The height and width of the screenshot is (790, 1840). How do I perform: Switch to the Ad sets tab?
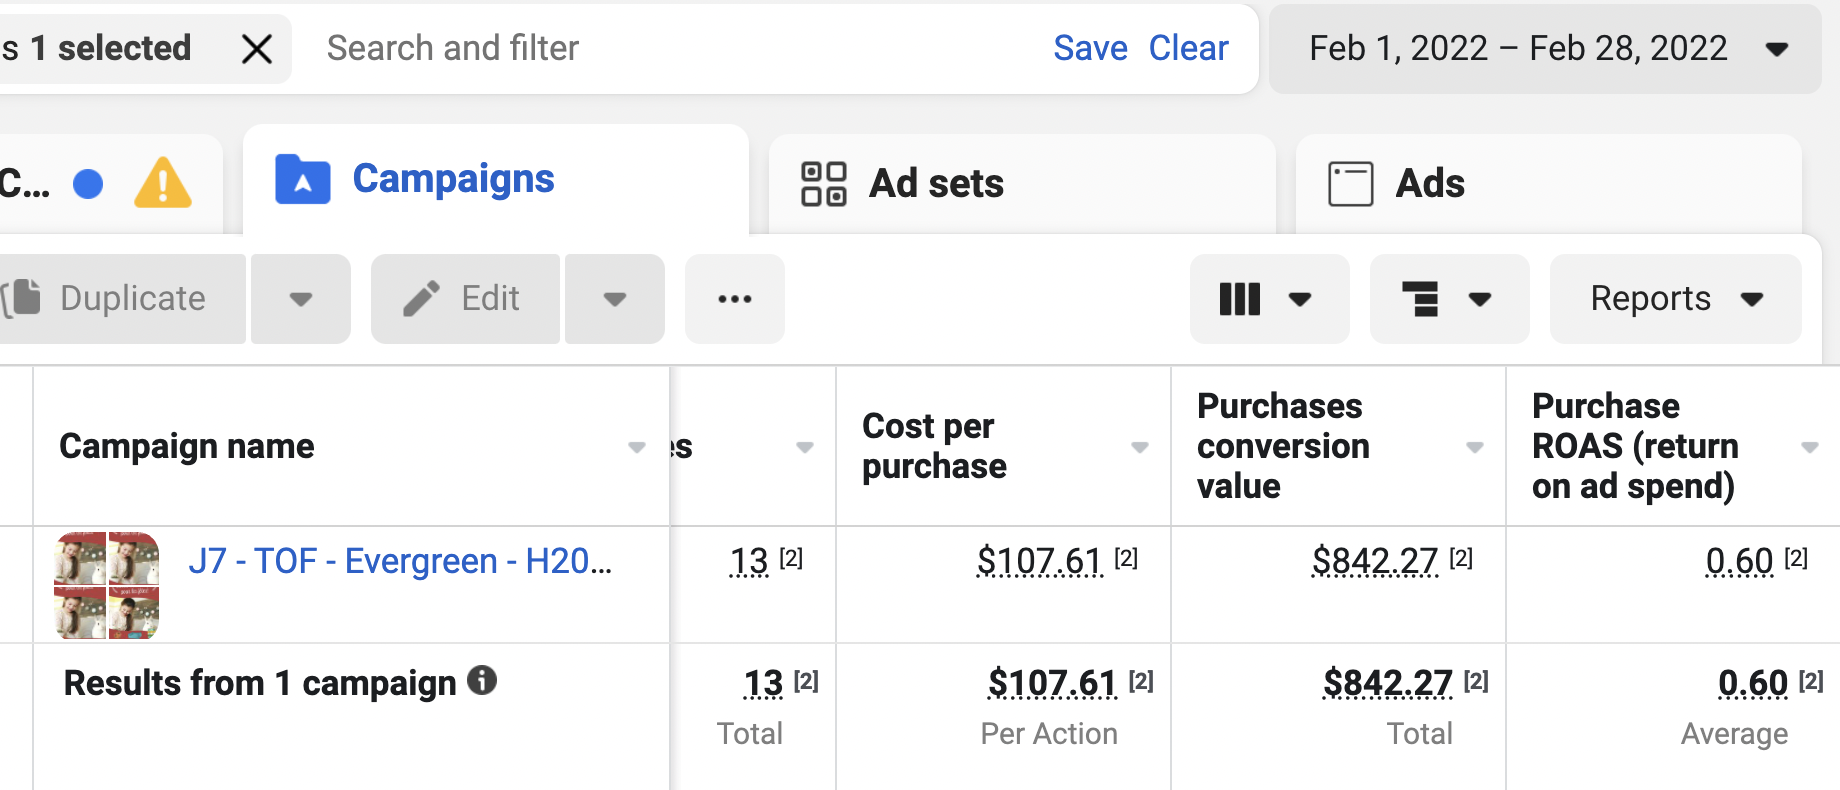(x=935, y=184)
